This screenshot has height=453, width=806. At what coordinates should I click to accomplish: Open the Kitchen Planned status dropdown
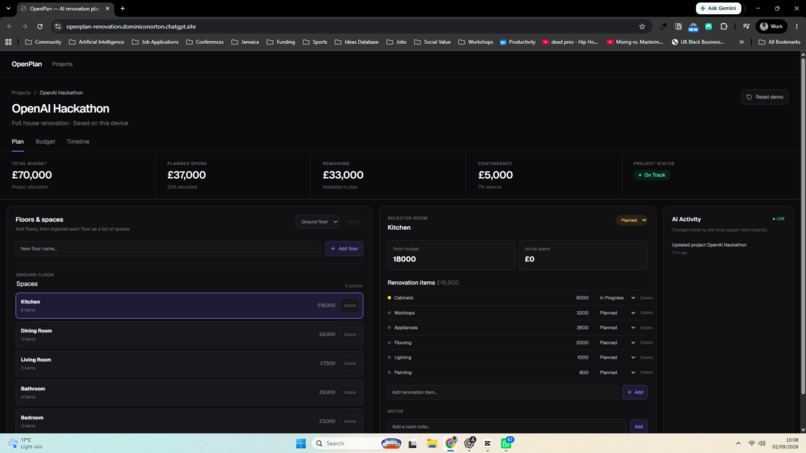(631, 220)
